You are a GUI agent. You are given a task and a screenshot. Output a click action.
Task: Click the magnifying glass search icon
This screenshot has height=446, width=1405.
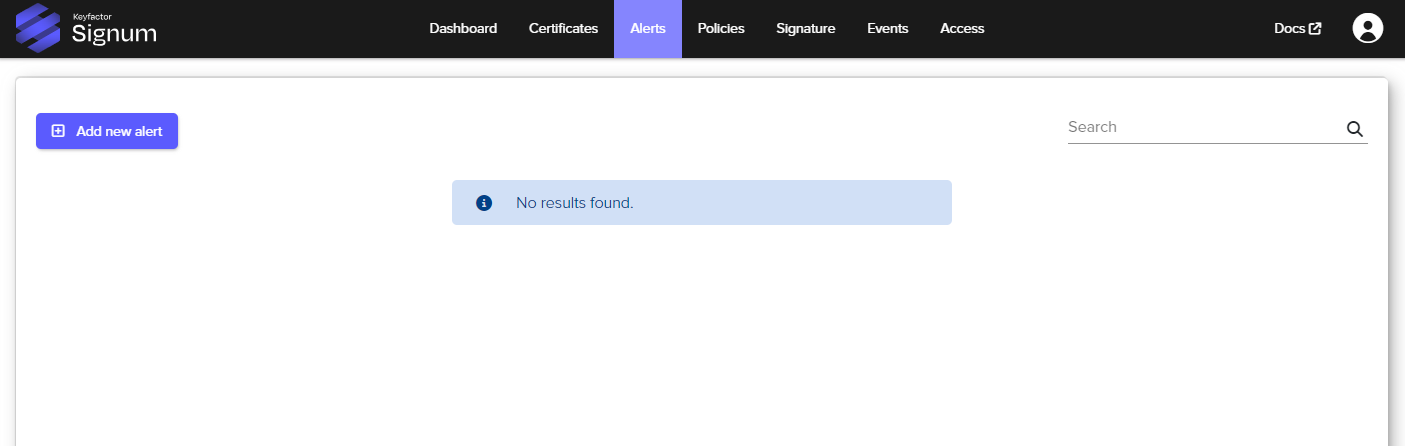(x=1354, y=129)
